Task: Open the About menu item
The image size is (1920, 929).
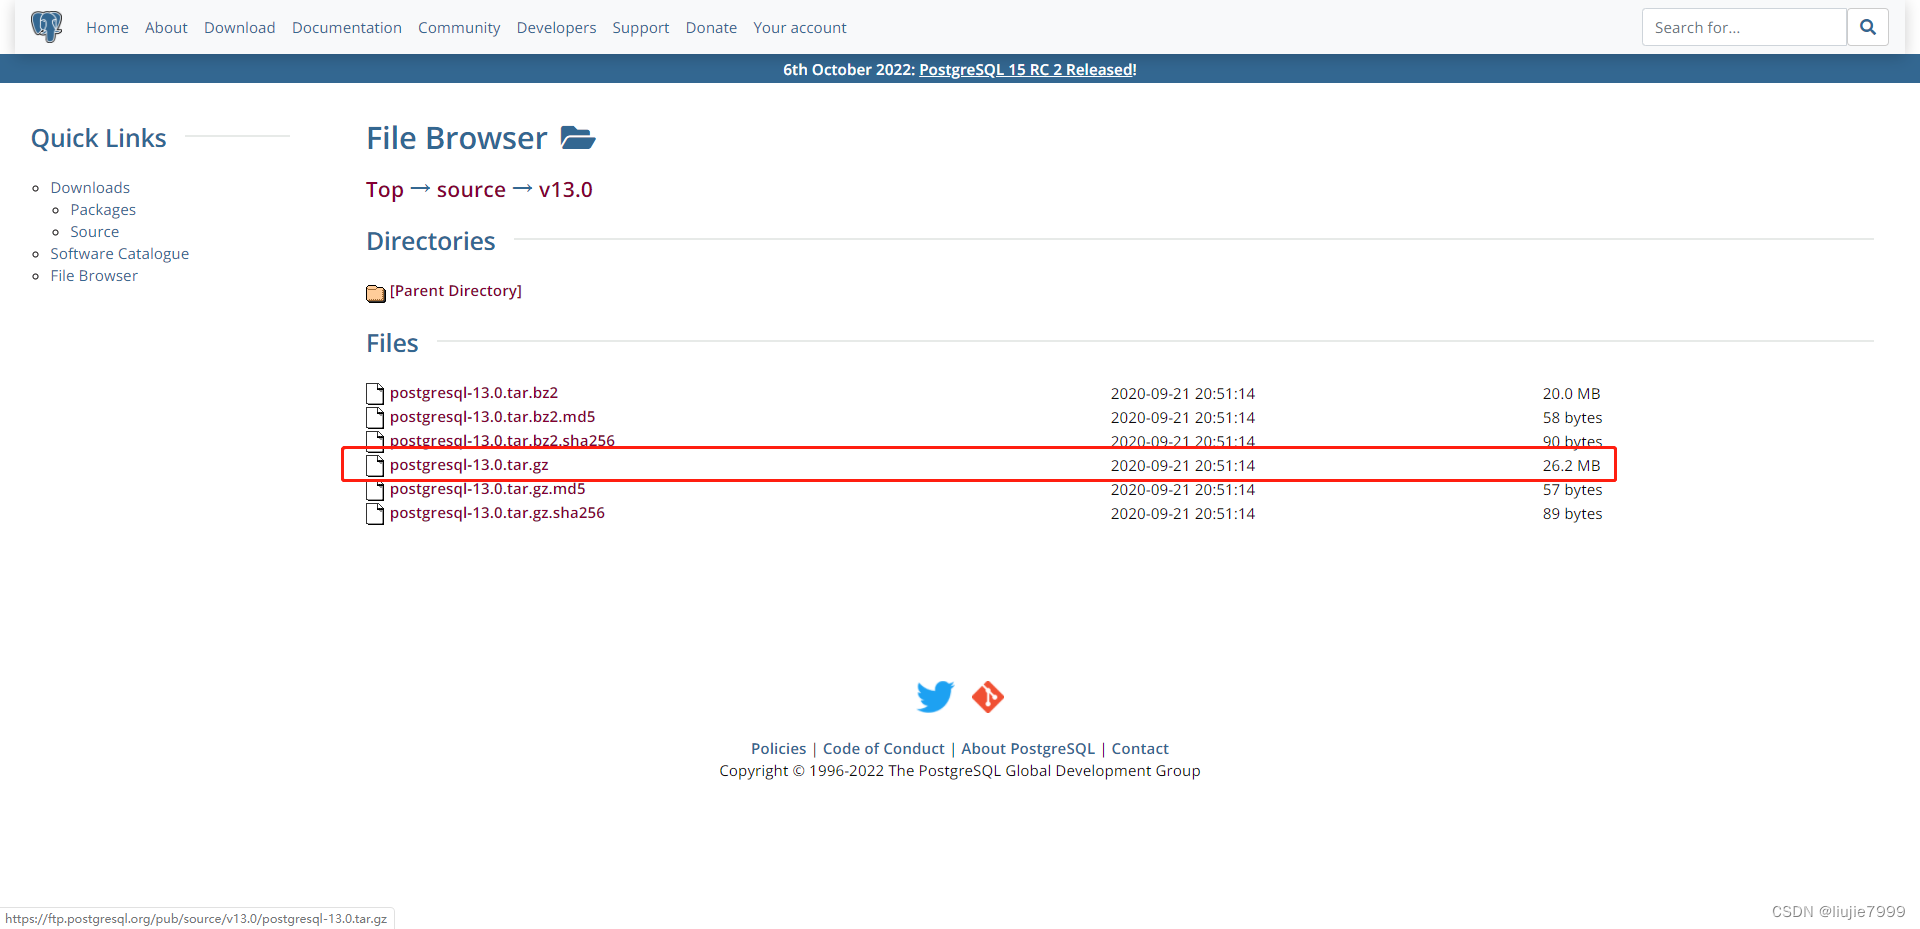Action: click(x=166, y=27)
